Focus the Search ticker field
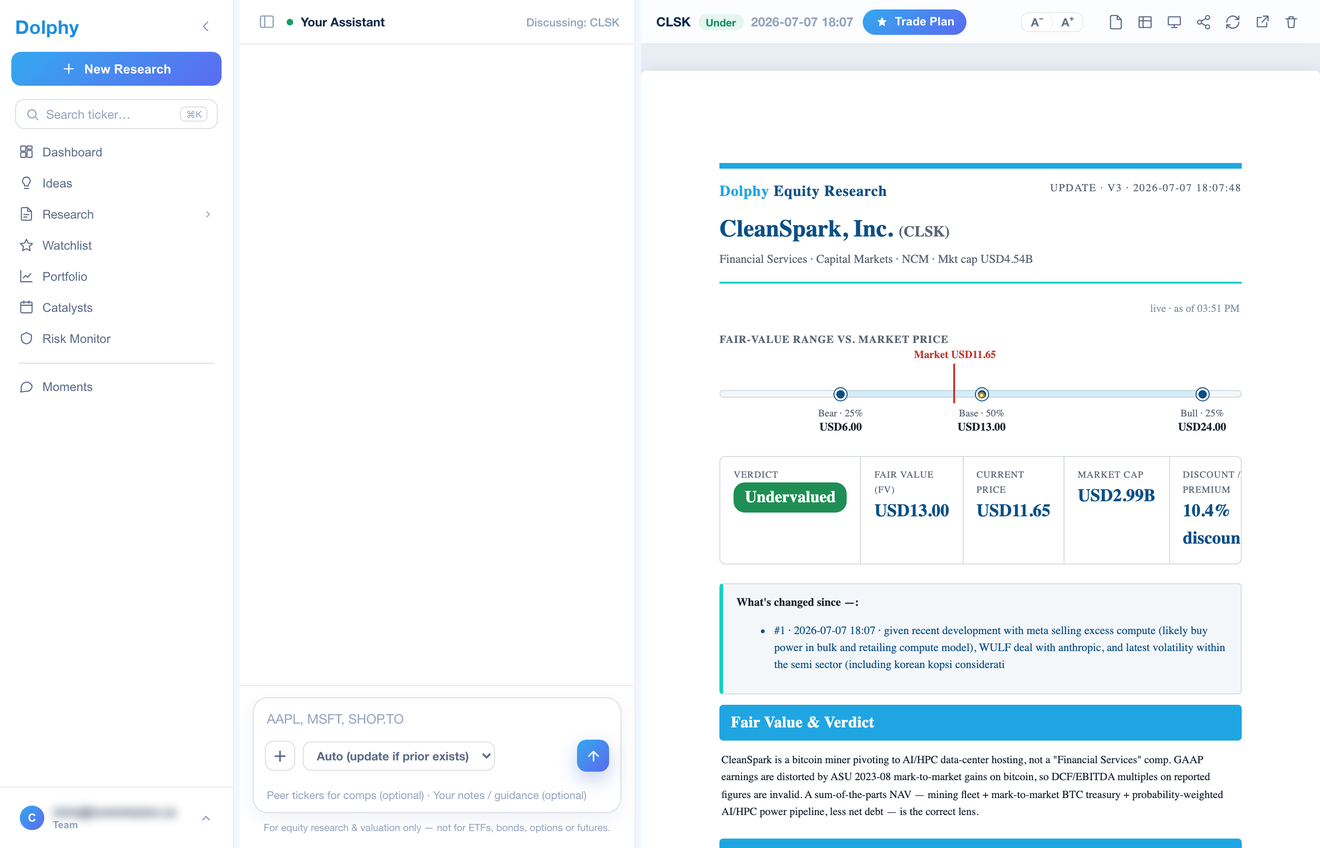This screenshot has height=848, width=1320. (116, 114)
